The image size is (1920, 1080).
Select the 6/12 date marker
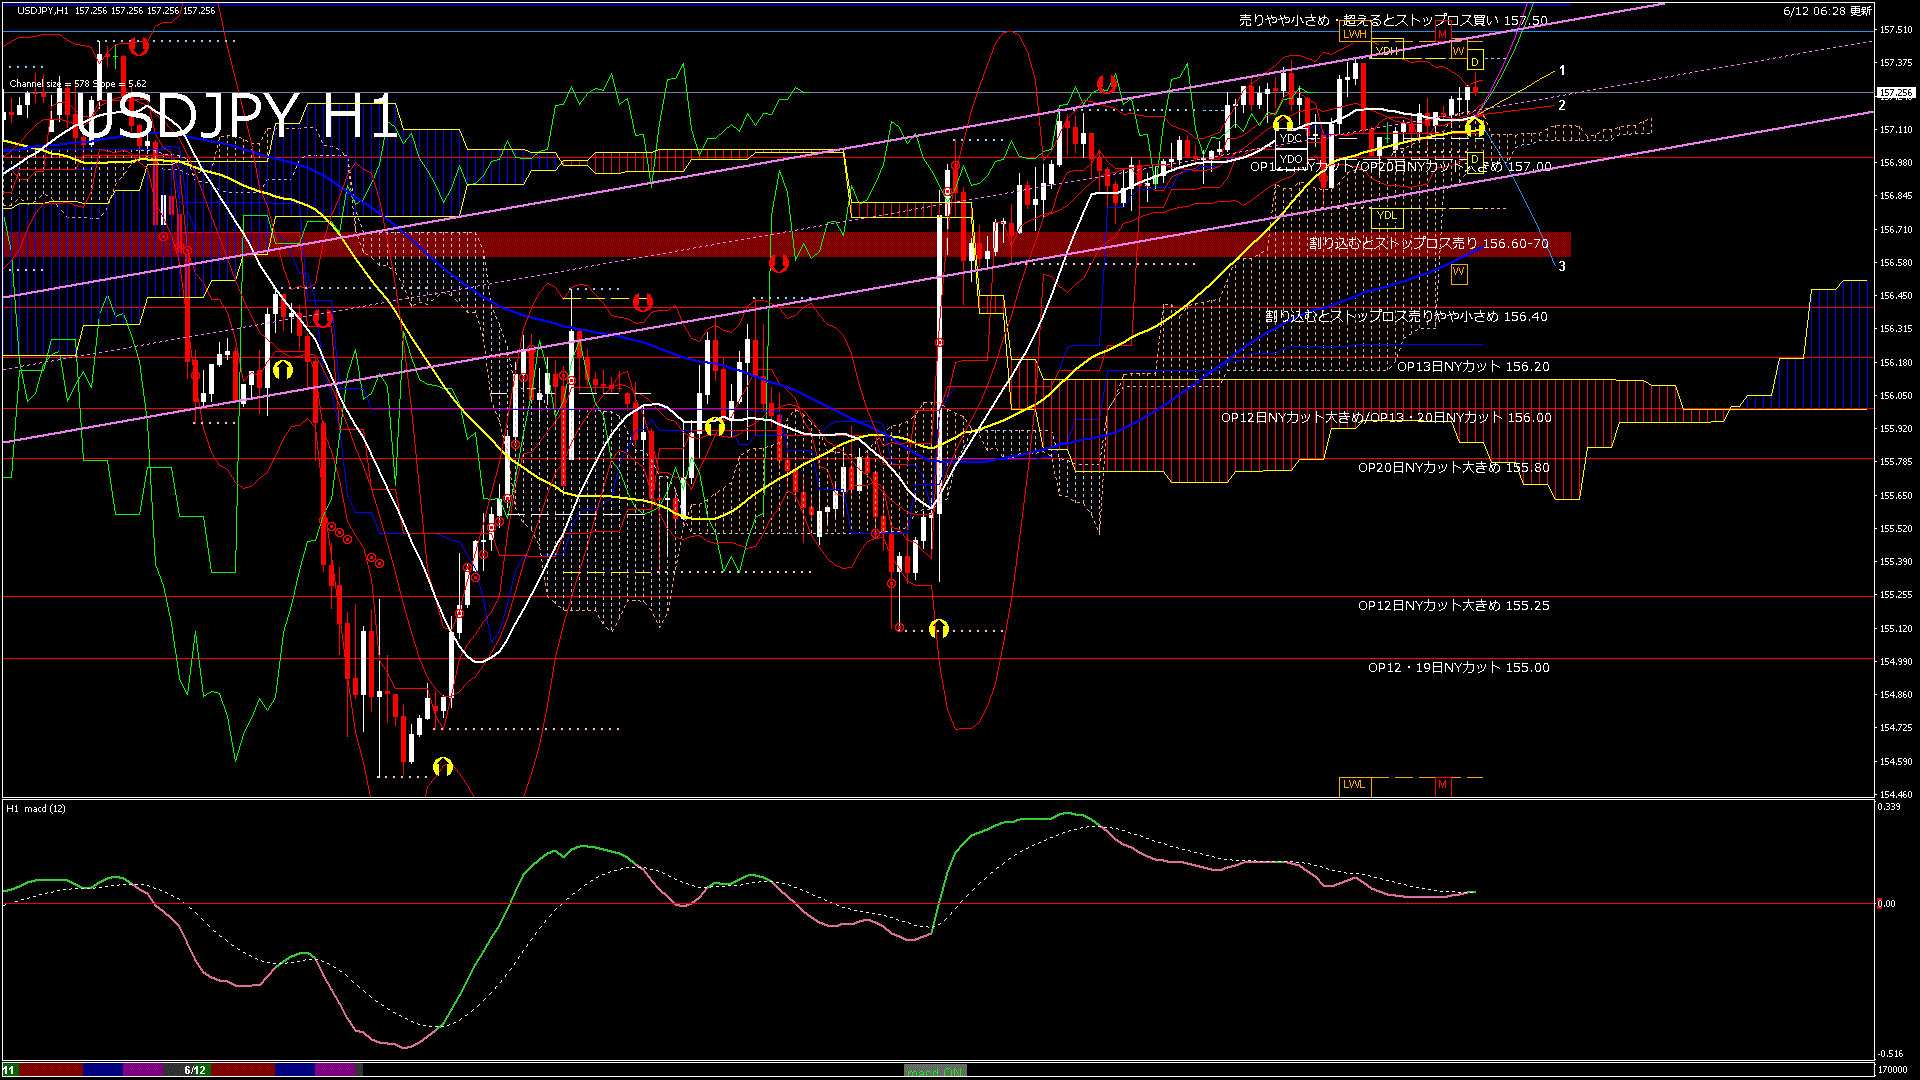195,1070
